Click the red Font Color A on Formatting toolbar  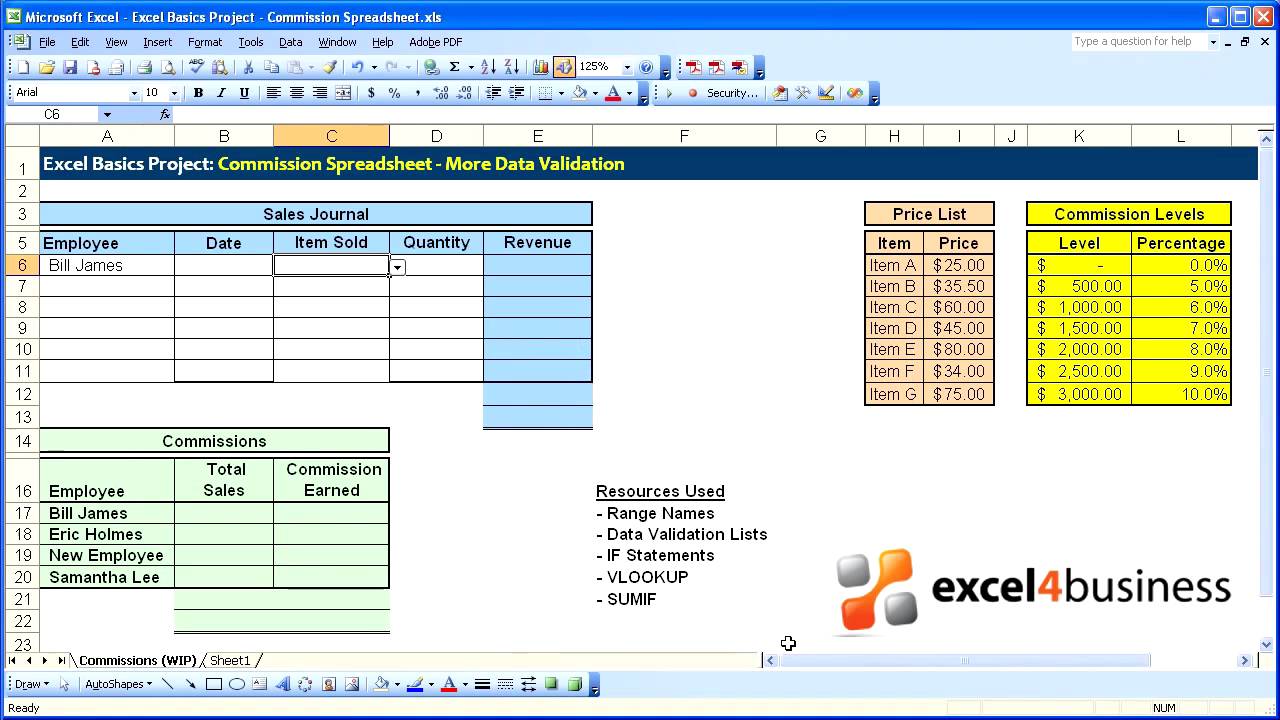613,93
